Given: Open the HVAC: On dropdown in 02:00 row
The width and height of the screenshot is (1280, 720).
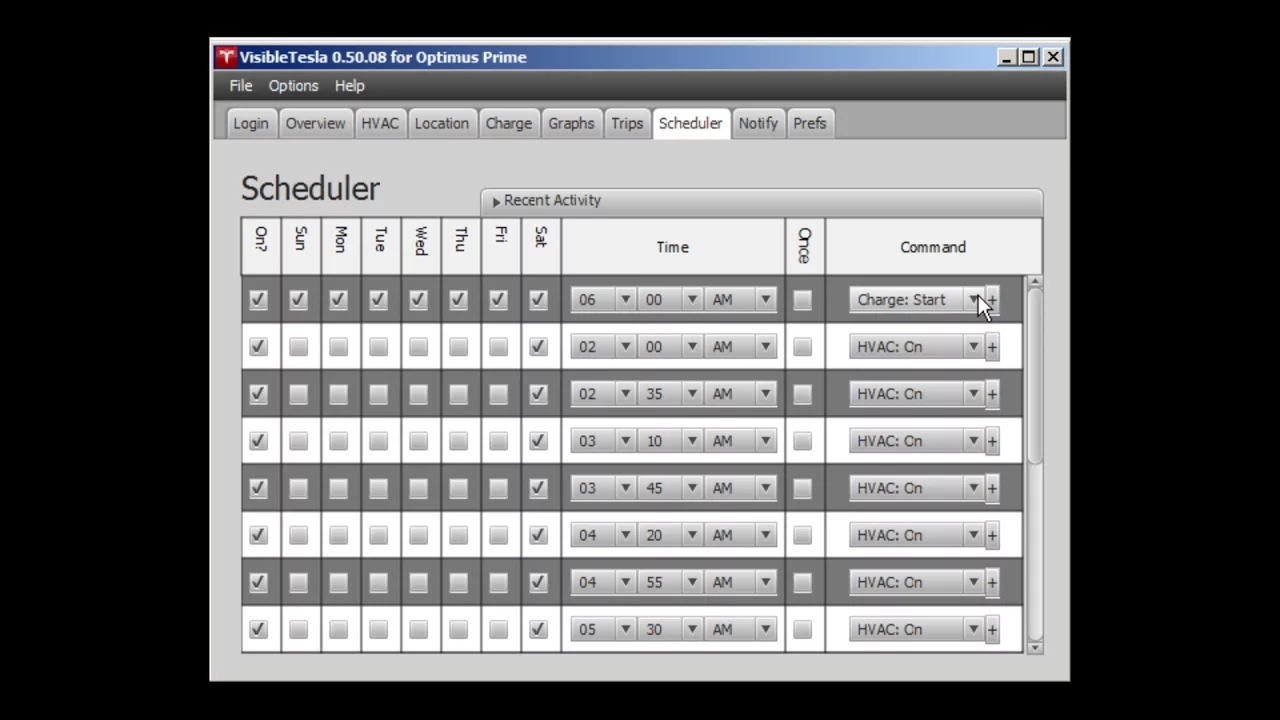Looking at the screenshot, I should [917, 347].
